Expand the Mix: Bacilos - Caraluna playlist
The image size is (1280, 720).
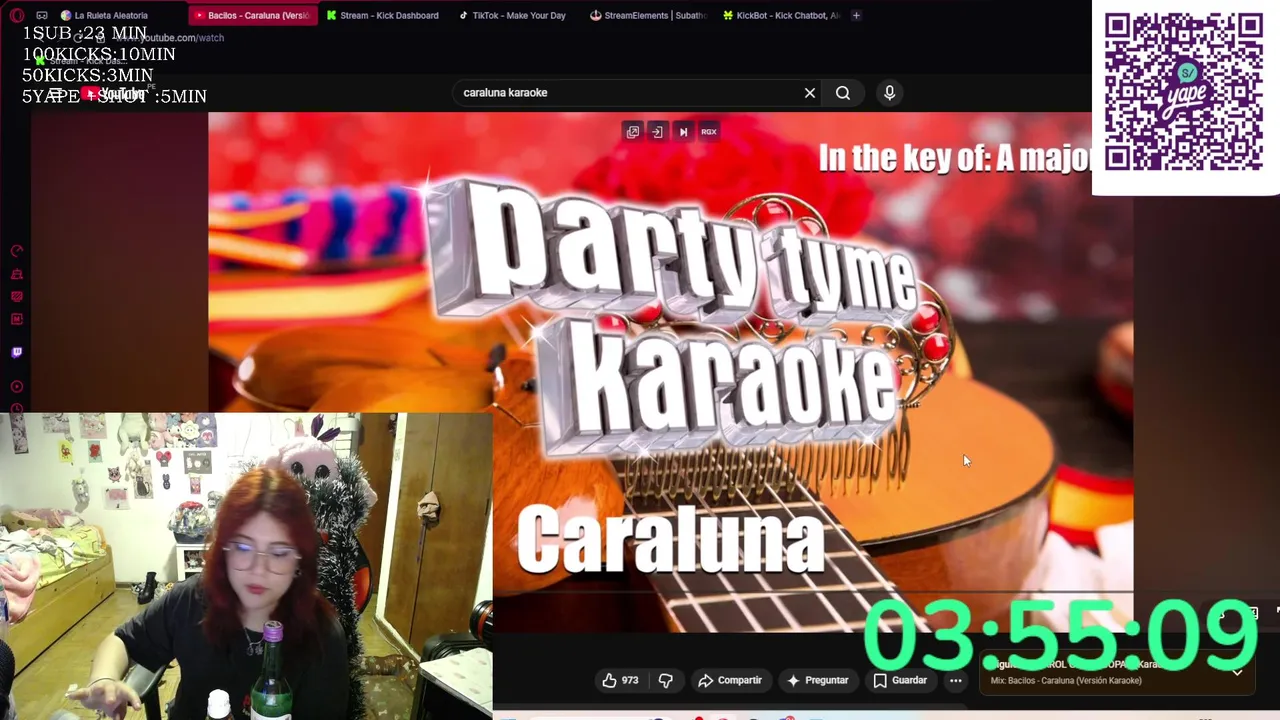click(1237, 673)
